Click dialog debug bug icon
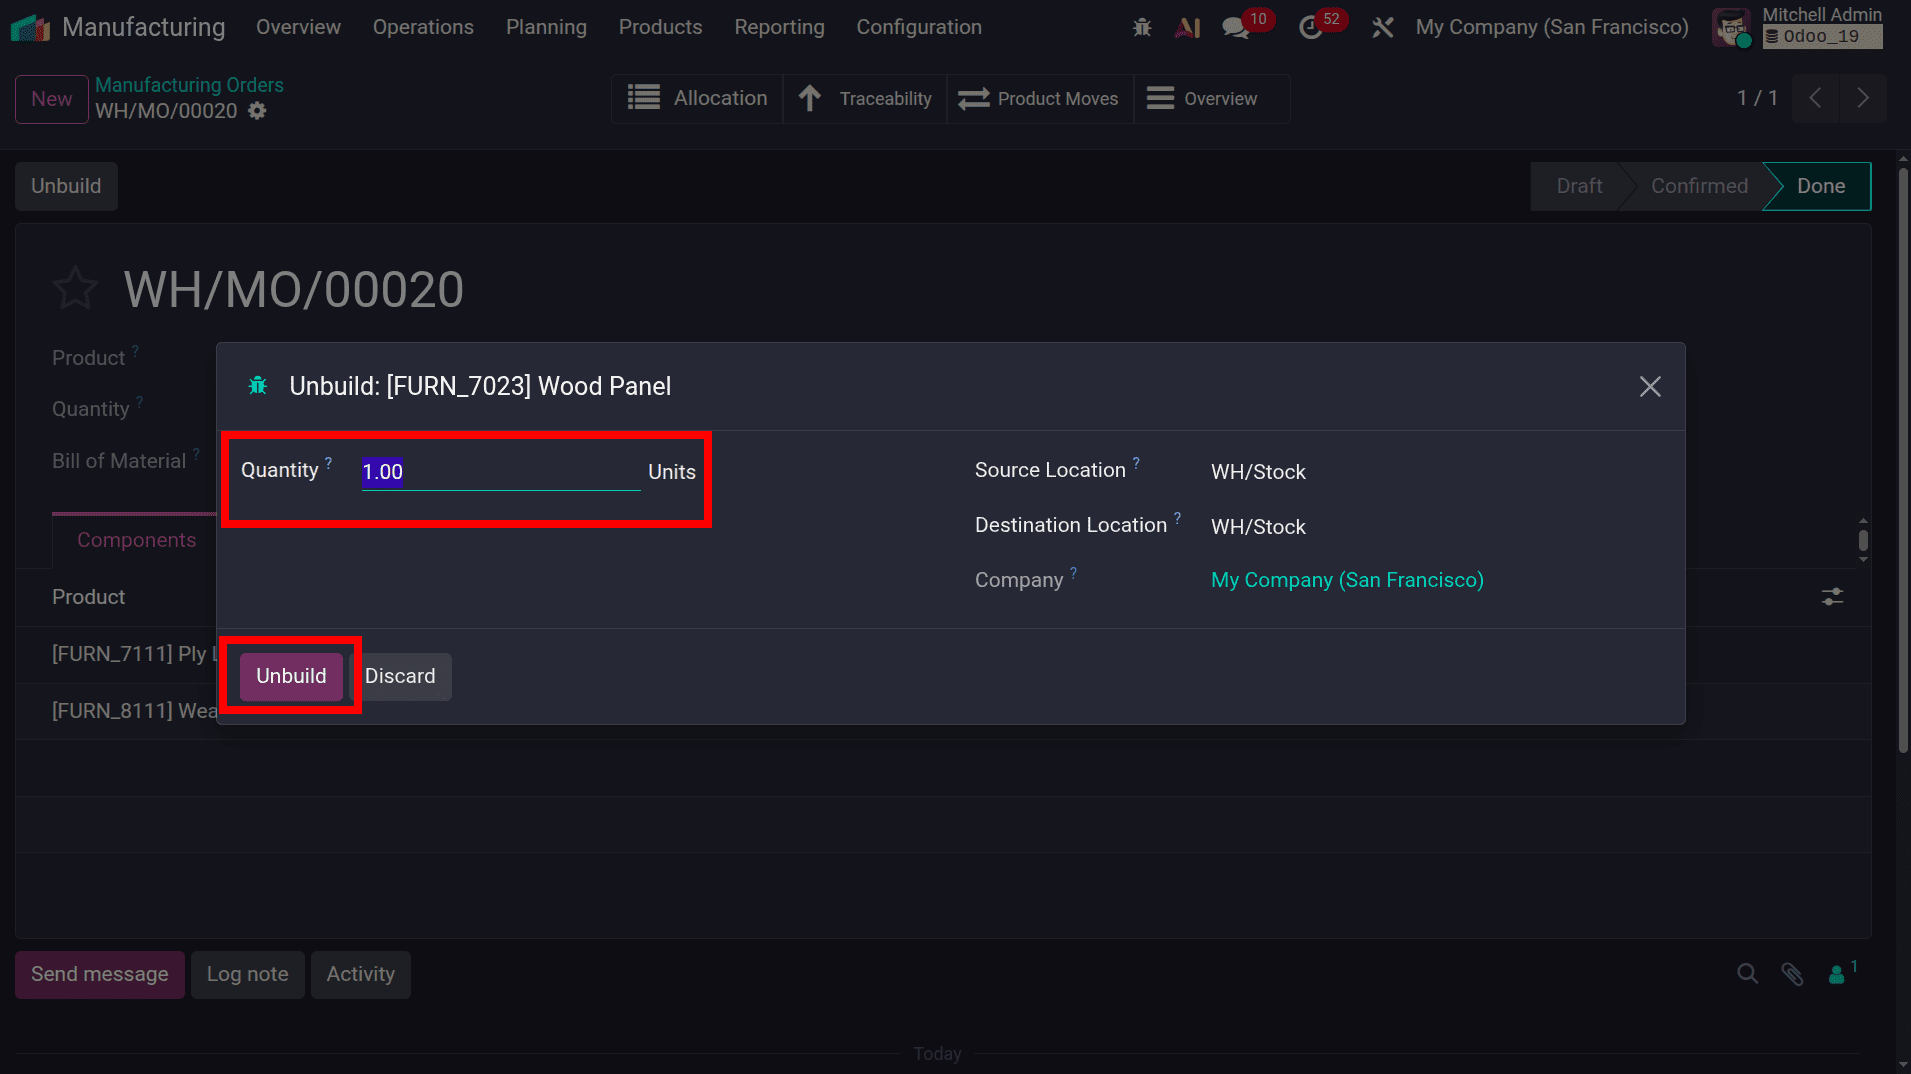Screen dimensions: 1911x1074 [x=258, y=386]
